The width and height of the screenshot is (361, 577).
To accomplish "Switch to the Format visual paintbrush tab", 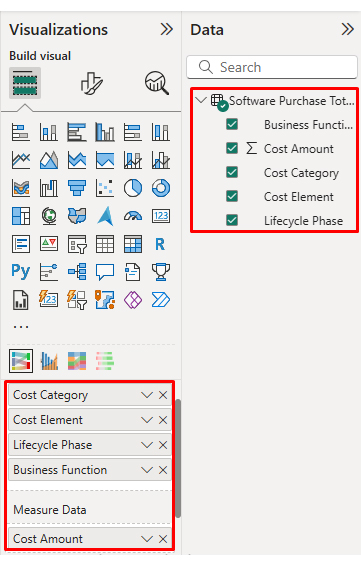I will coord(92,83).
